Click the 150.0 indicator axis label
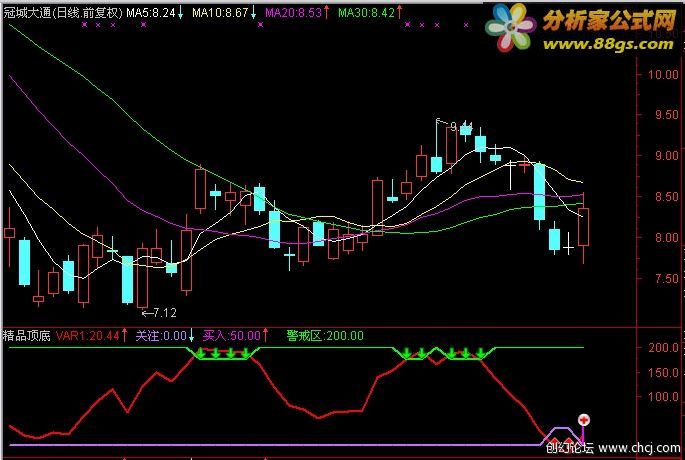The width and height of the screenshot is (685, 460). tap(664, 373)
